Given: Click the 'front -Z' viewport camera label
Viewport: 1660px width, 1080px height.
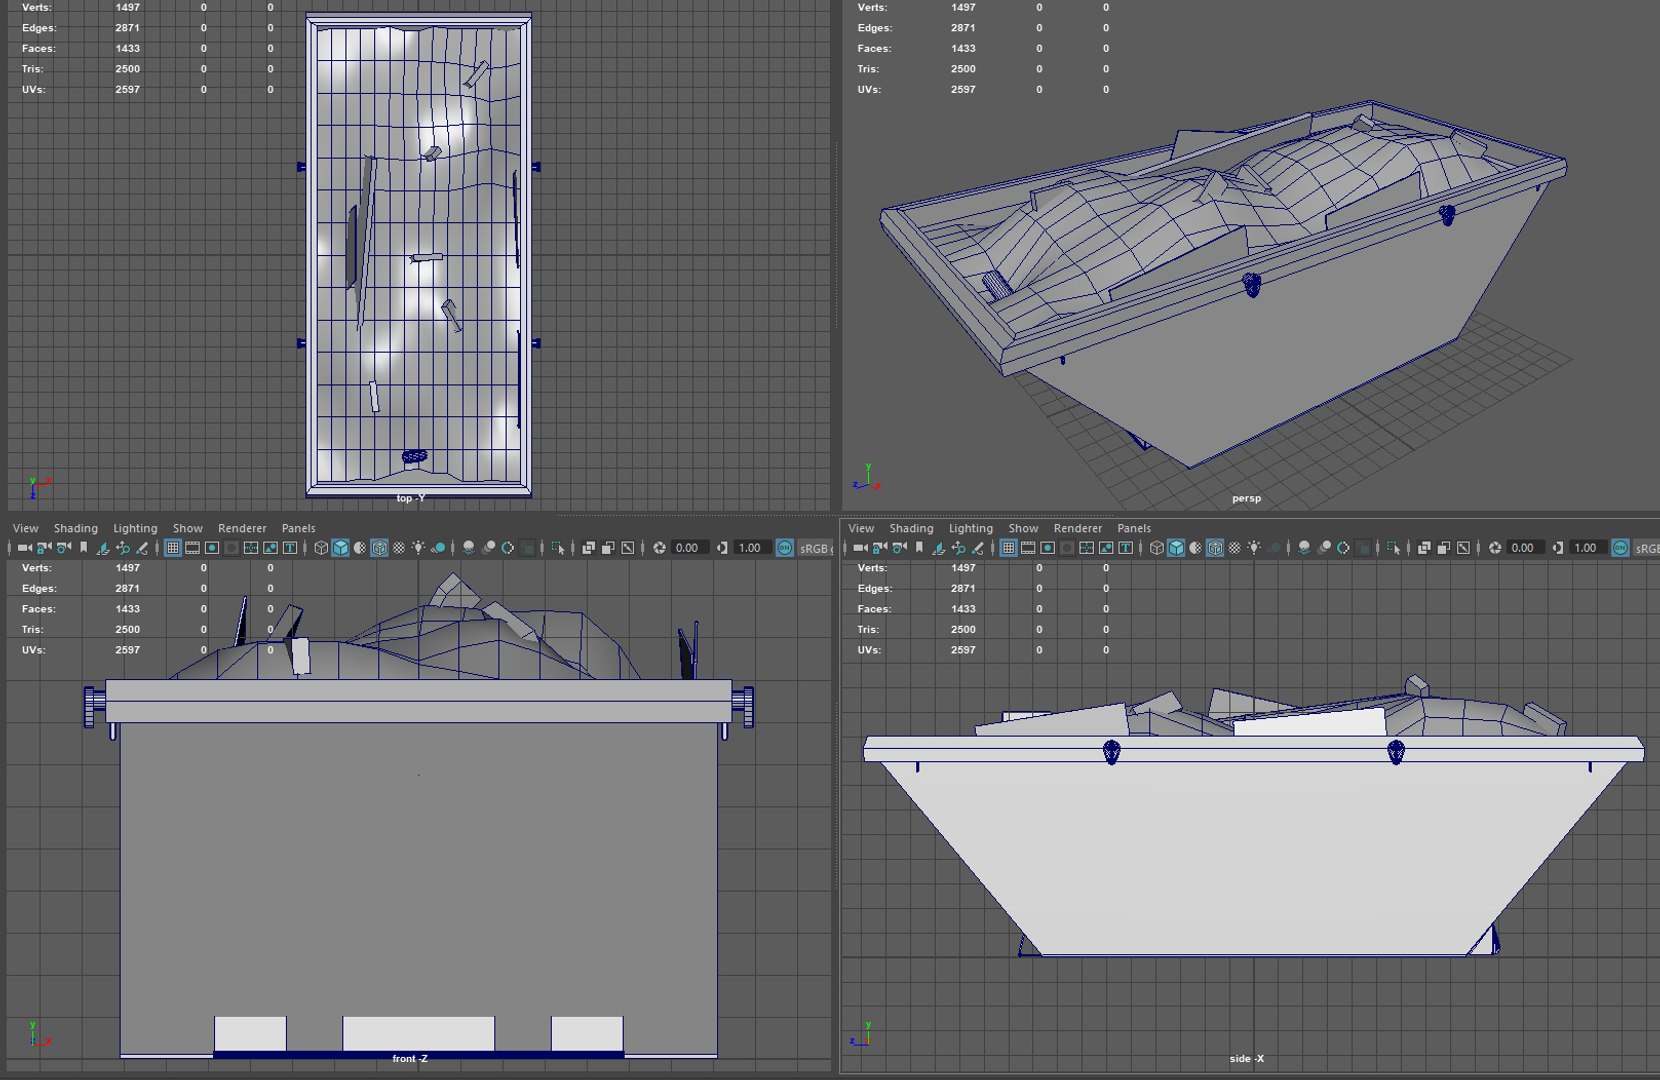Looking at the screenshot, I should [x=410, y=1058].
